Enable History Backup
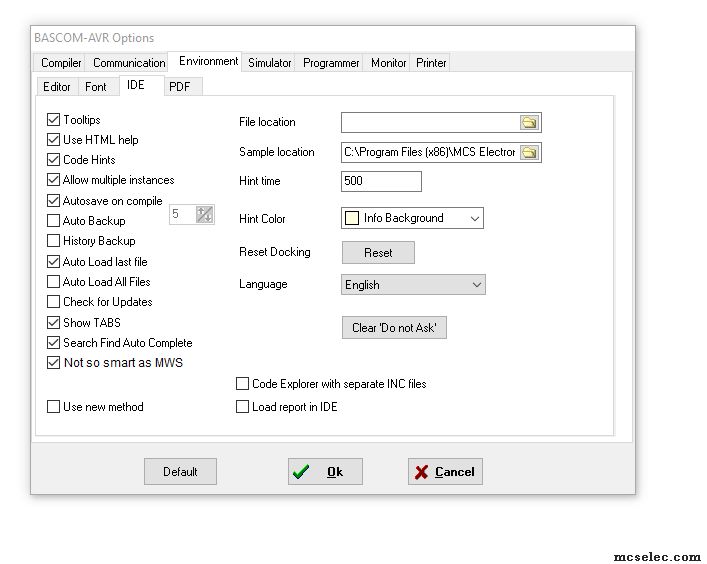 coord(53,241)
